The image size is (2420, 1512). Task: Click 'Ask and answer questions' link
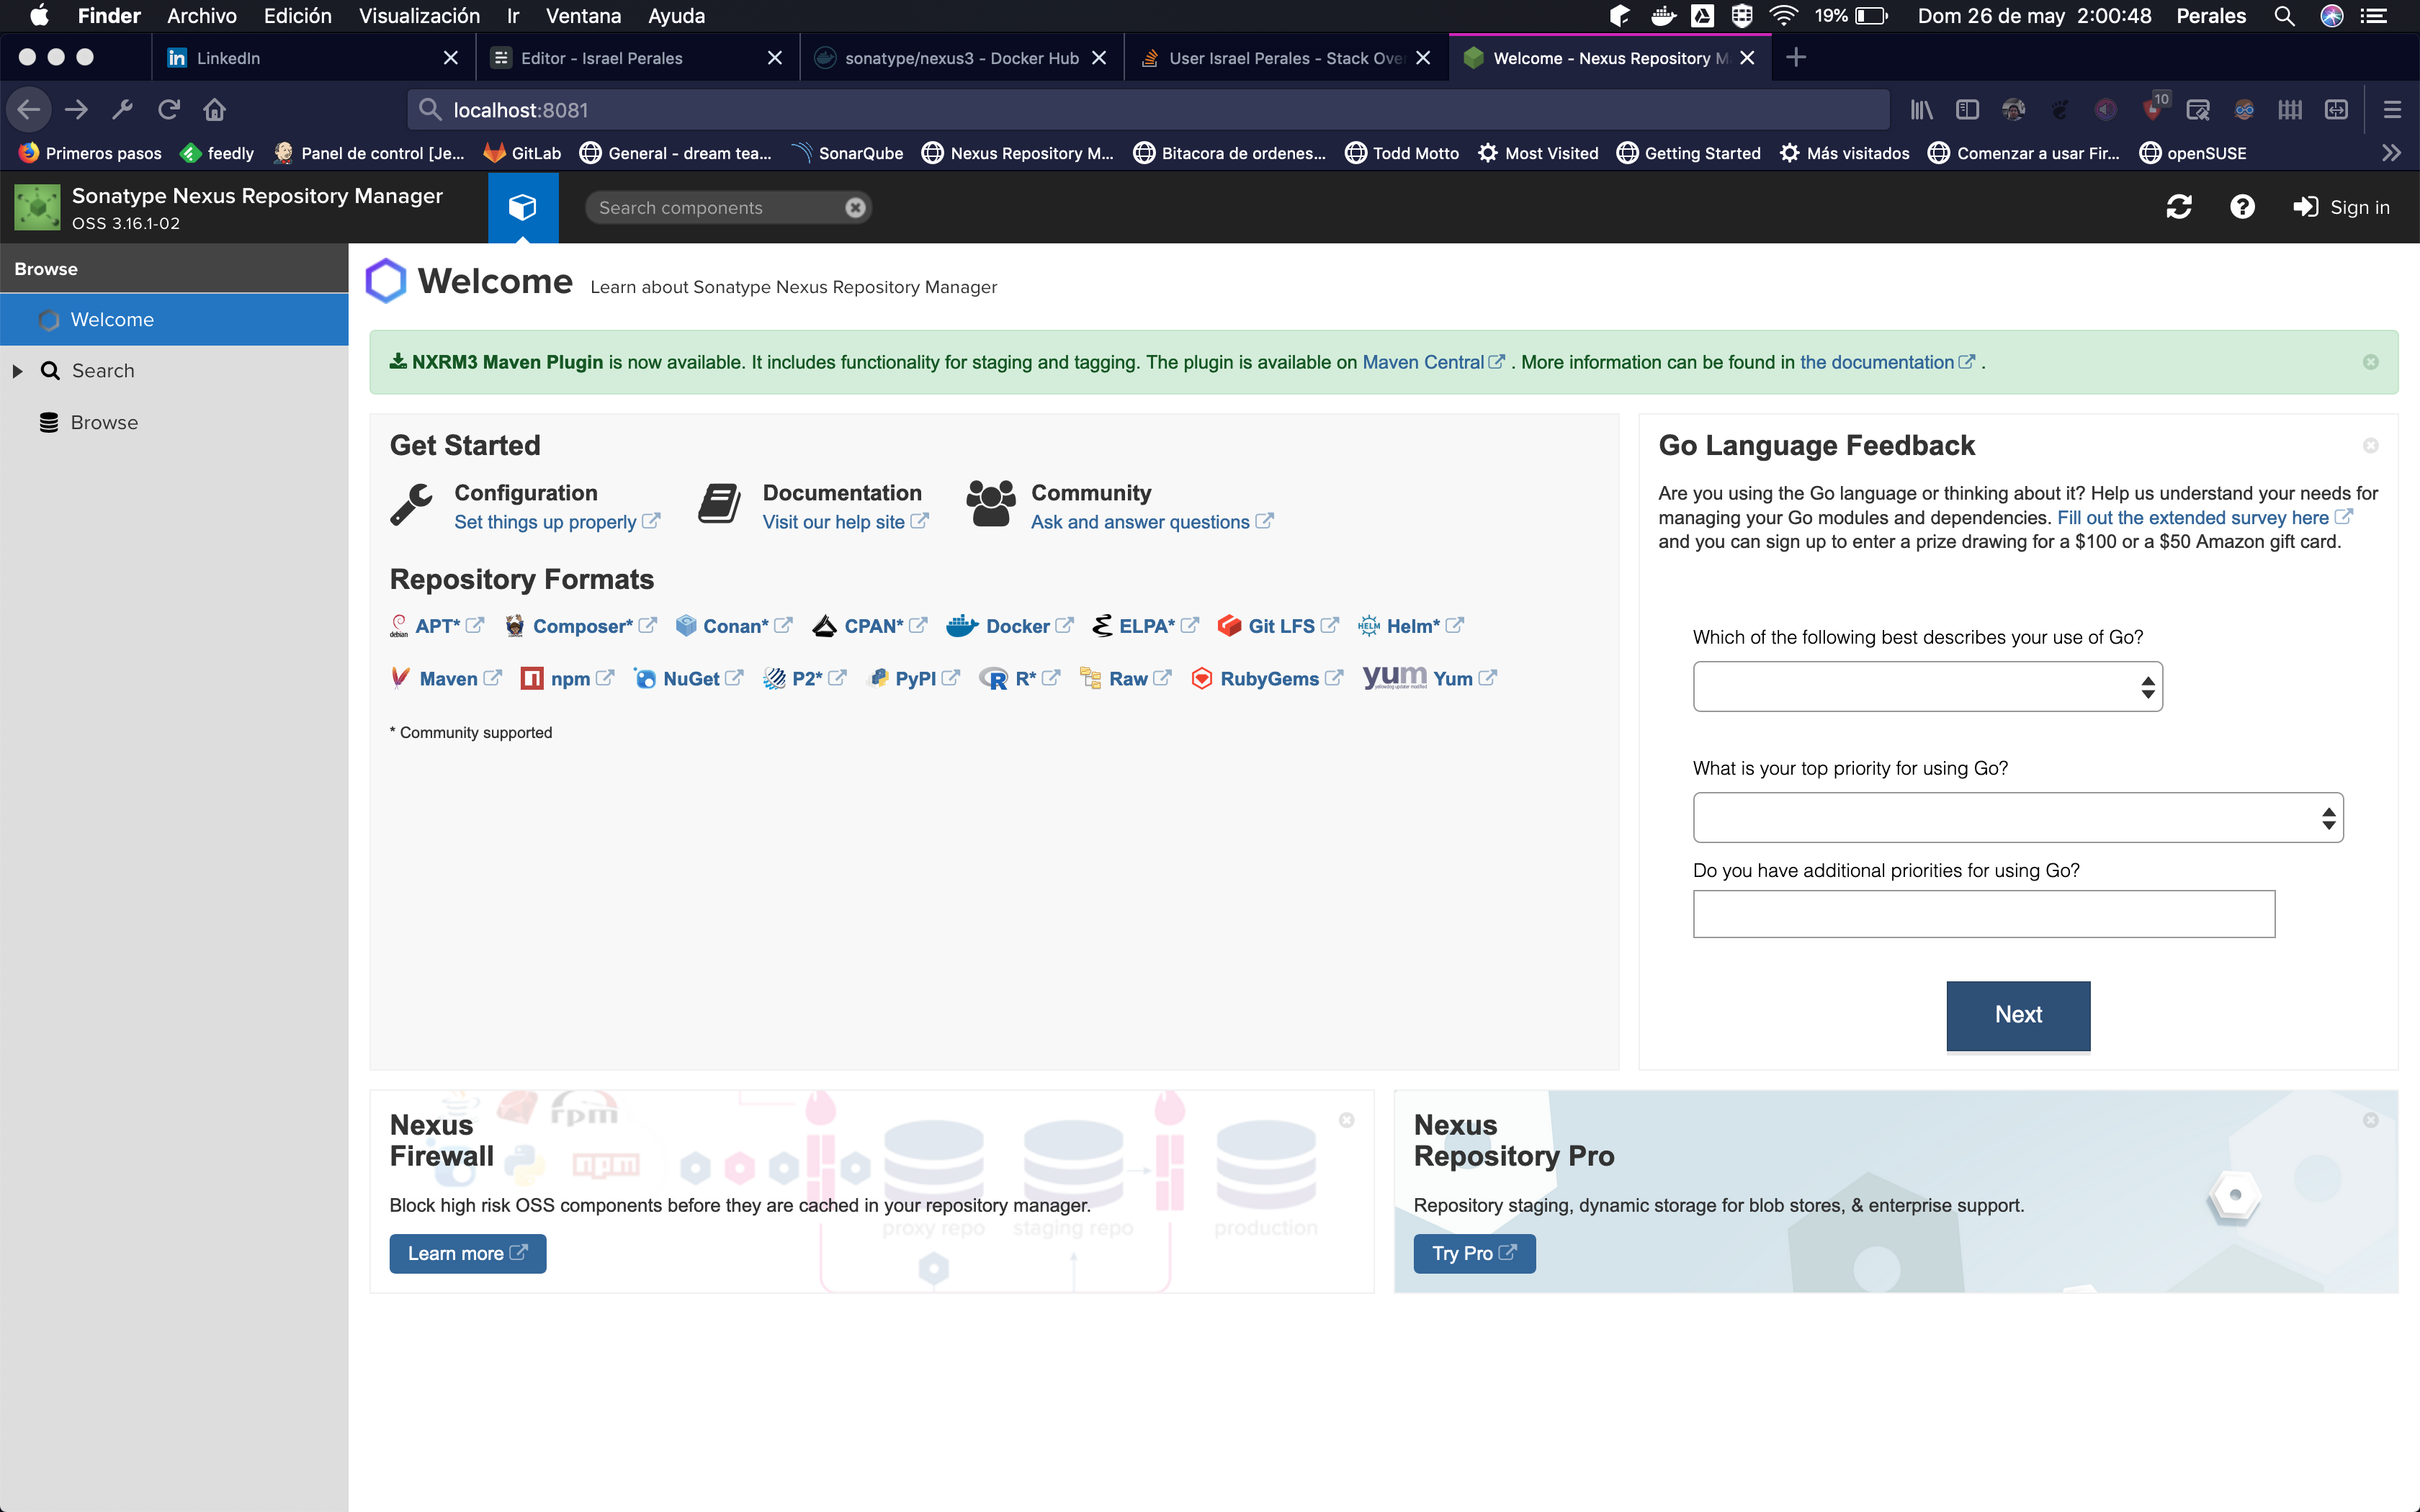(1151, 522)
